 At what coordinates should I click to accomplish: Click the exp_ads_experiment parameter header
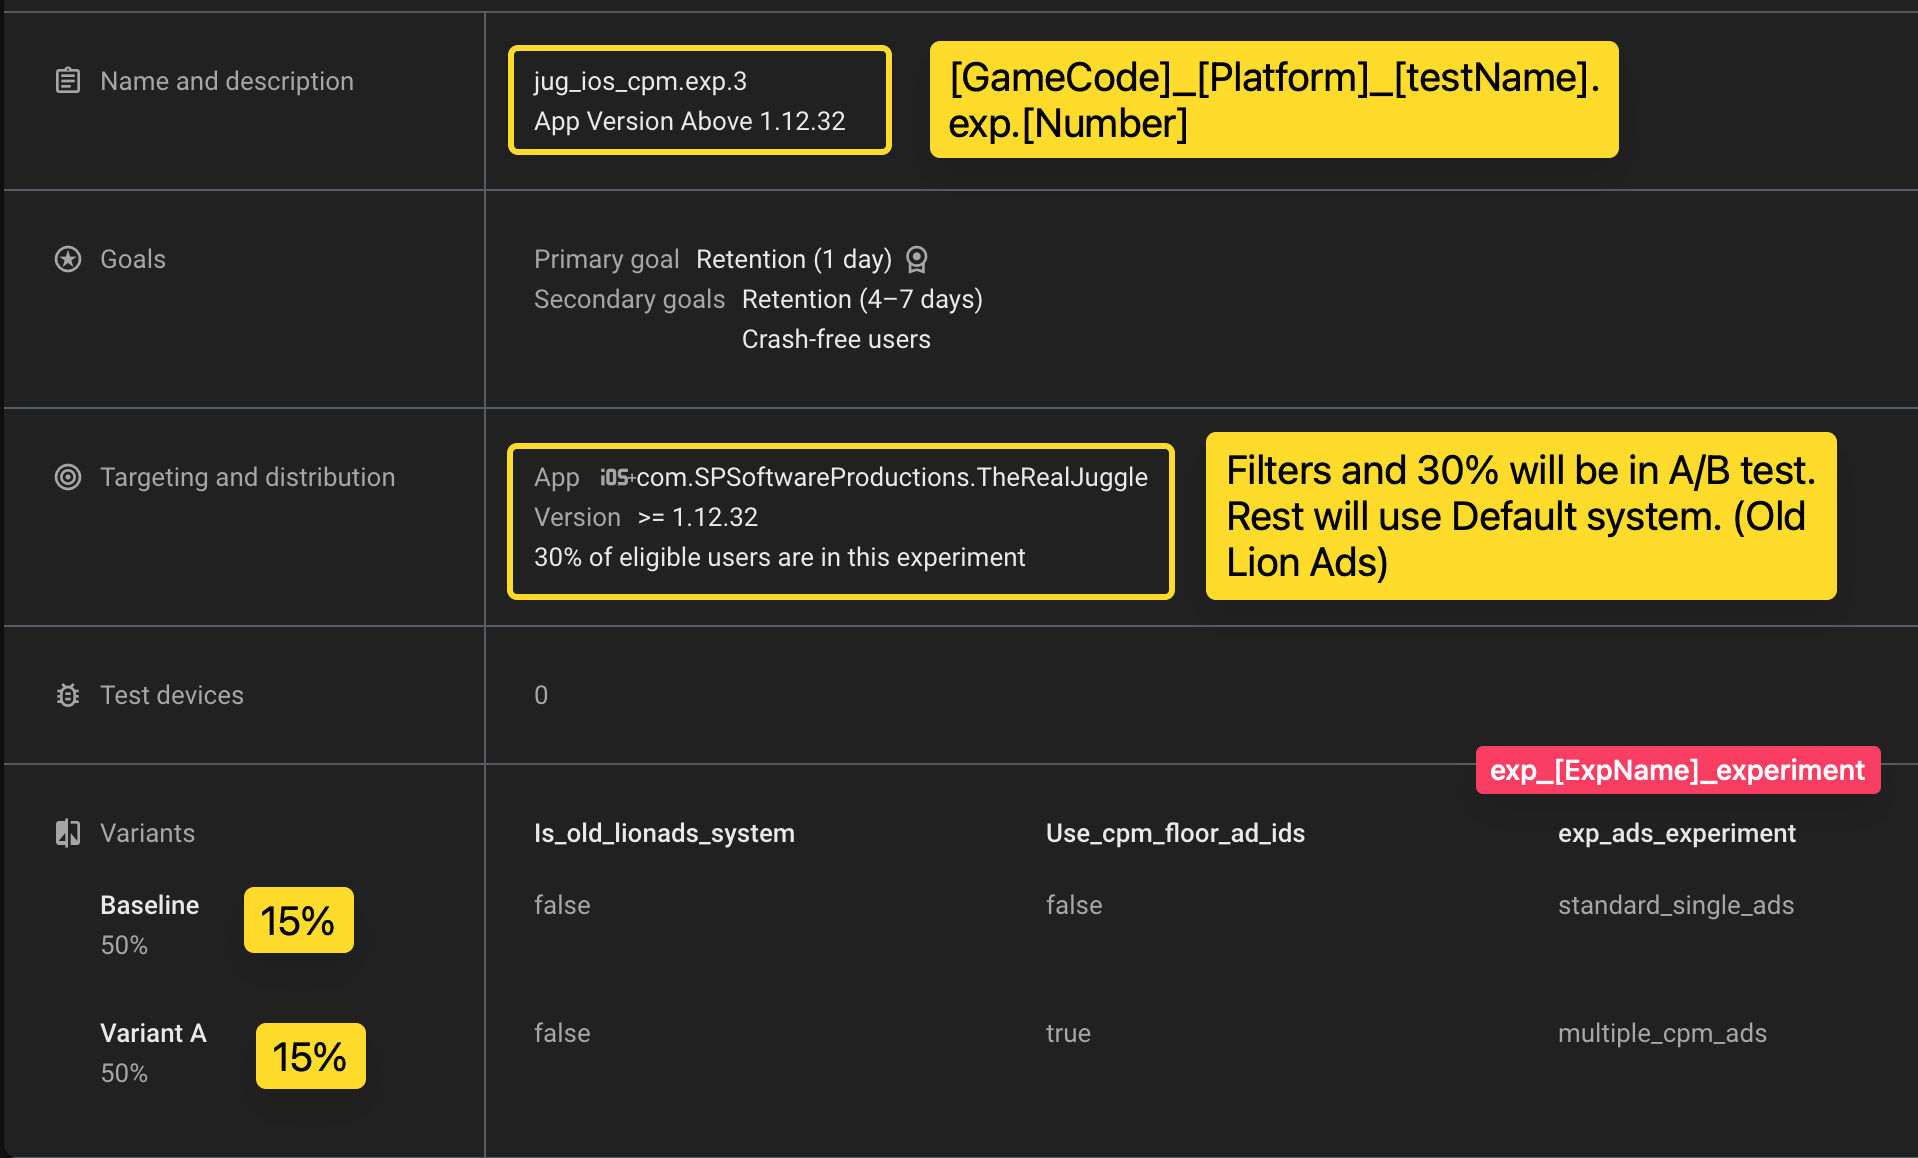pos(1676,833)
